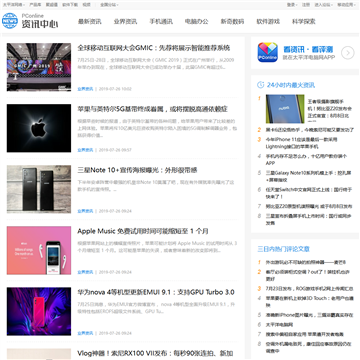Open headline 华为nova 4等机型更新EMUI 9.1
Screen dimensions: 360x360
pyautogui.click(x=156, y=292)
